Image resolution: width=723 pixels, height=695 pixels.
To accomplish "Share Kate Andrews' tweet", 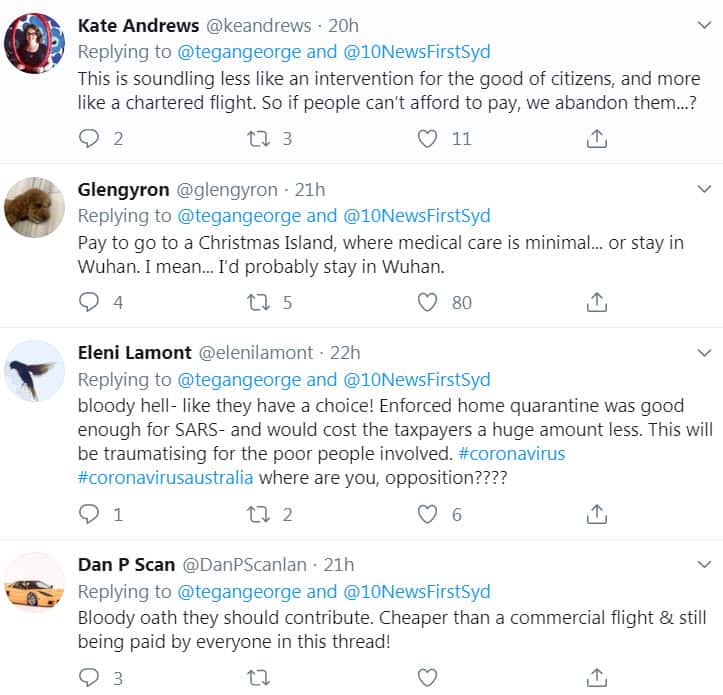I will tap(597, 139).
